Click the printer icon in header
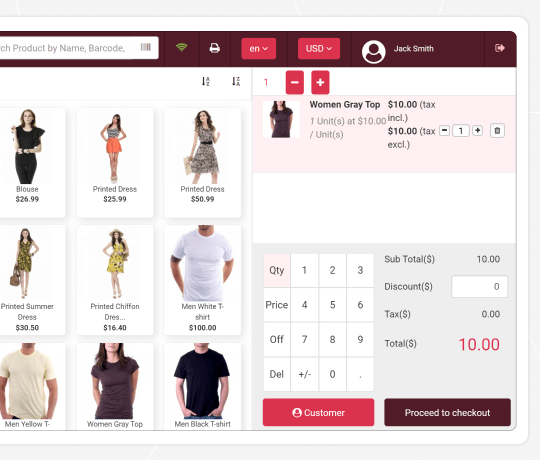Image resolution: width=540 pixels, height=460 pixels. coord(215,48)
